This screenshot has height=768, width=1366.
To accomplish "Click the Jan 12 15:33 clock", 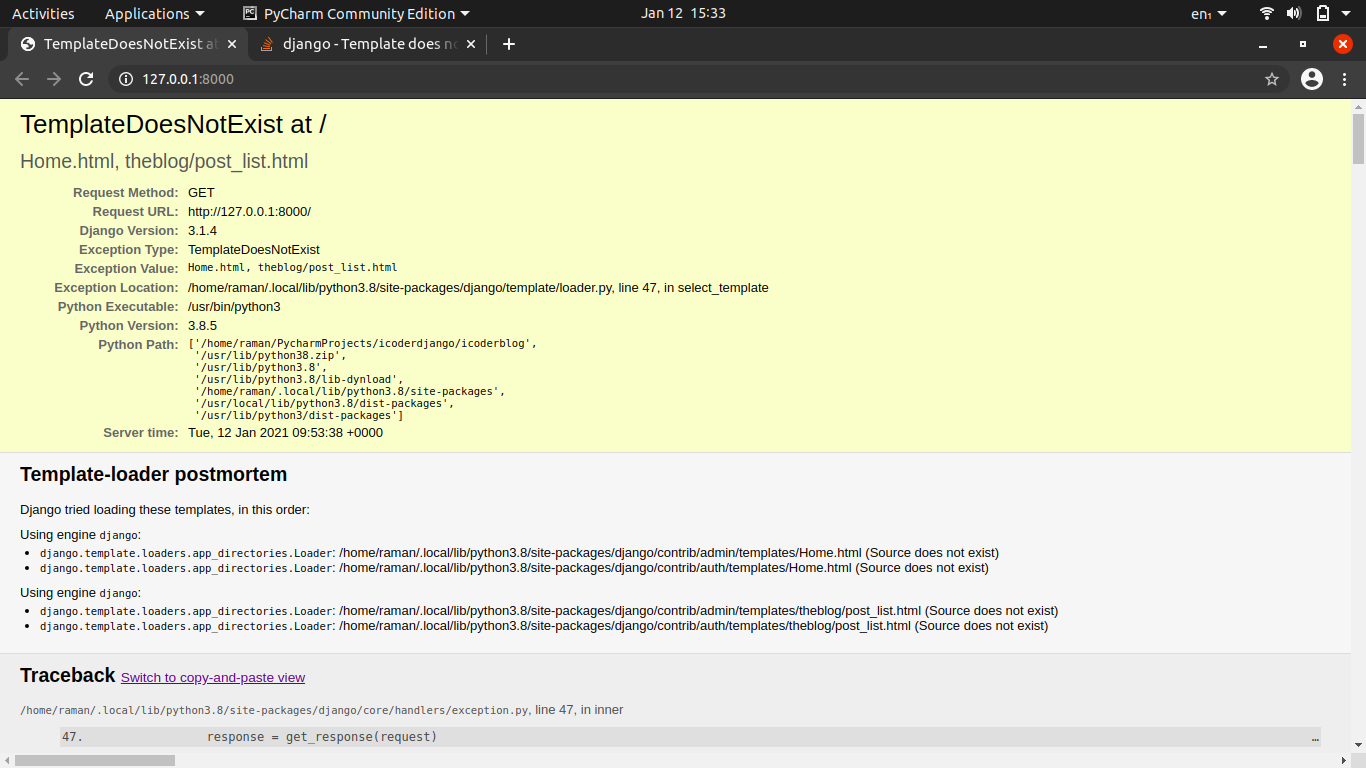I will point(683,13).
